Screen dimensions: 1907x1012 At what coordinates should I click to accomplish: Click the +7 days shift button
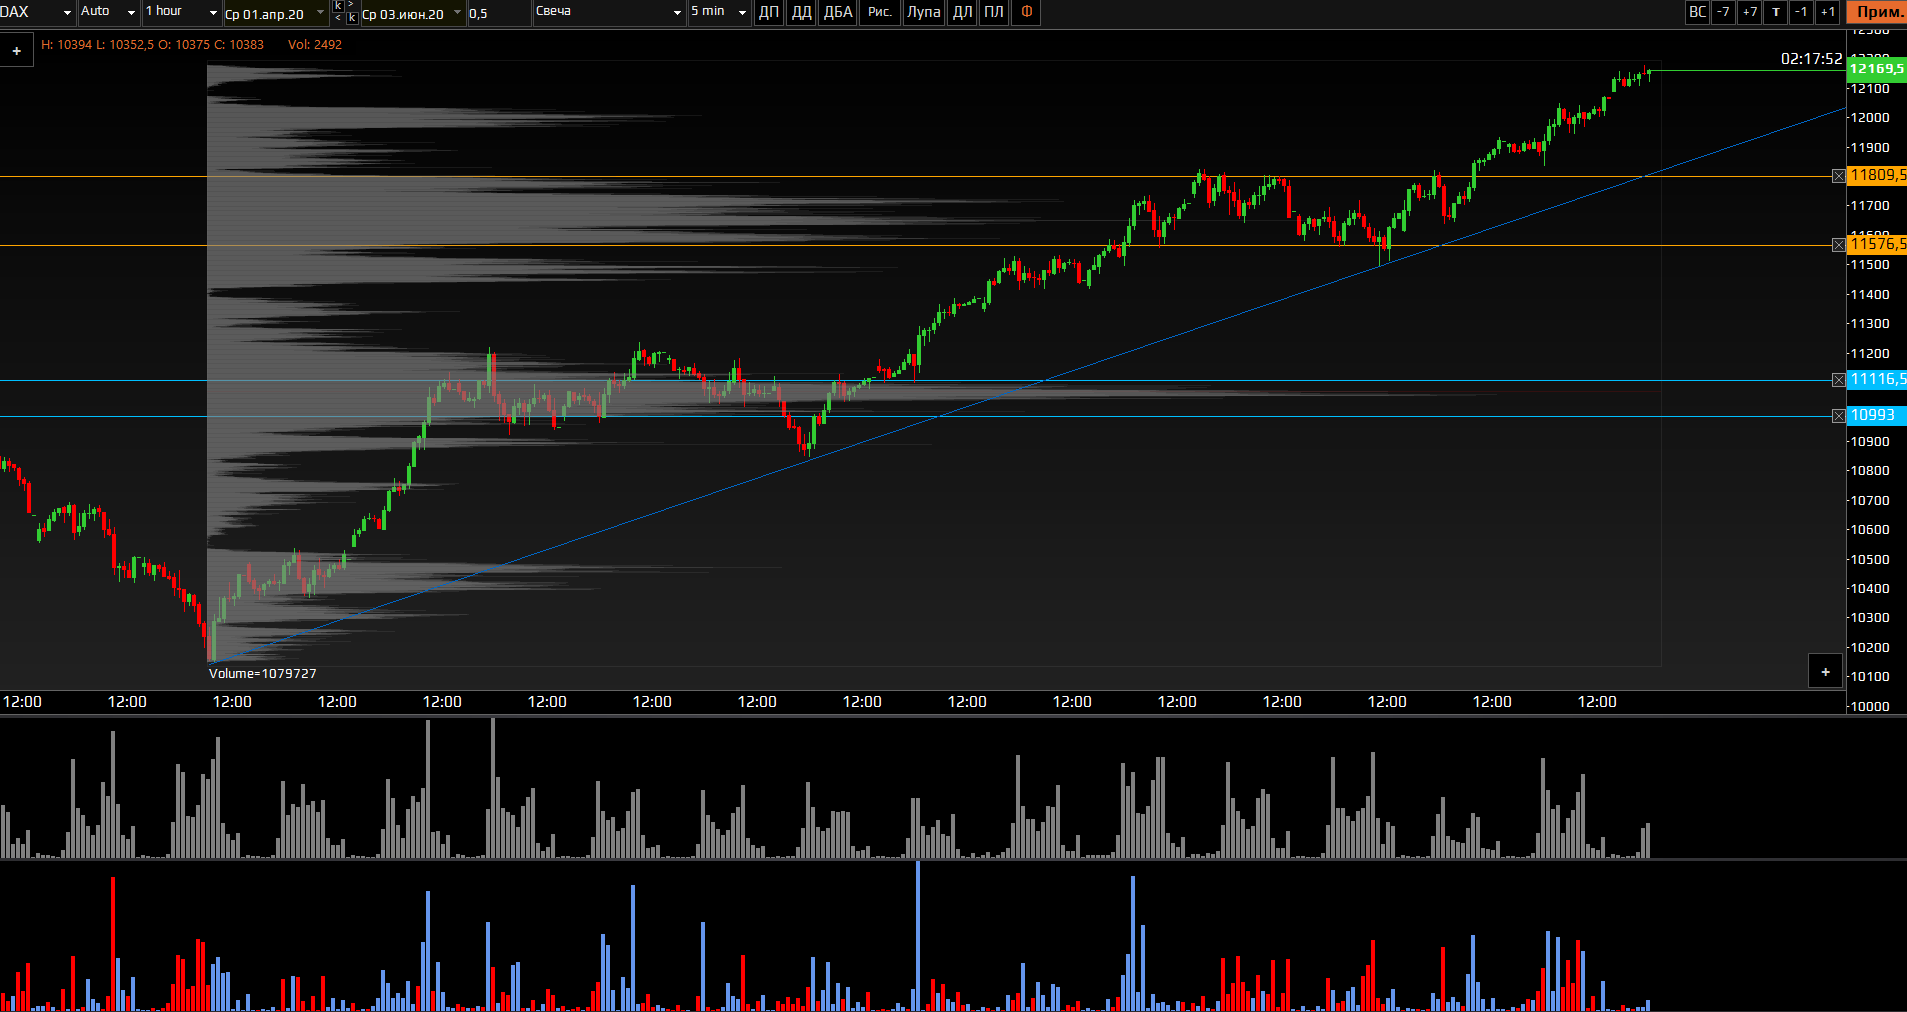1749,12
